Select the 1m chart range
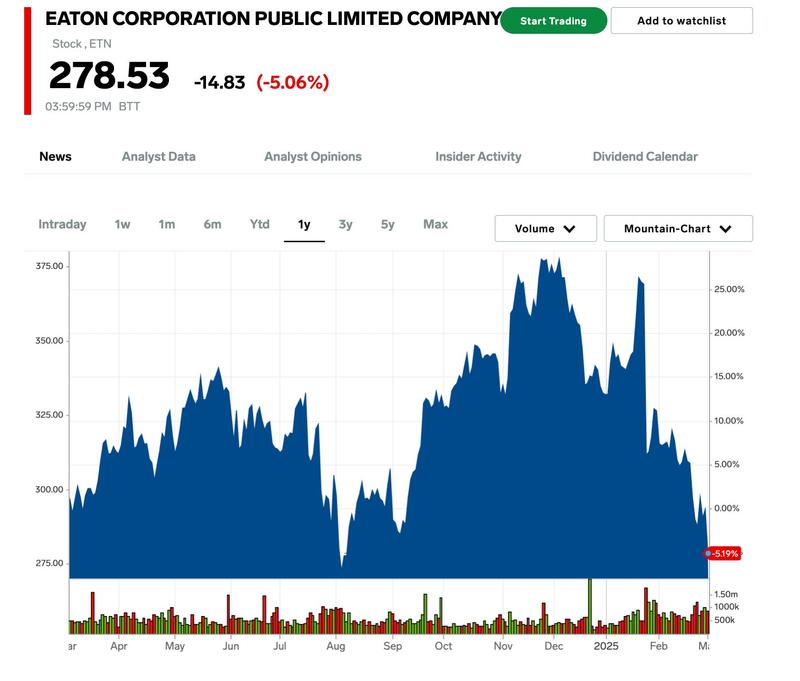This screenshot has width=800, height=681. tap(166, 225)
